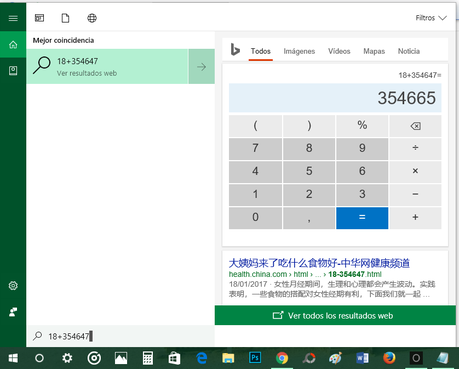459x369 pixels.
Task: Click the 5 key on calculator
Action: pos(309,172)
